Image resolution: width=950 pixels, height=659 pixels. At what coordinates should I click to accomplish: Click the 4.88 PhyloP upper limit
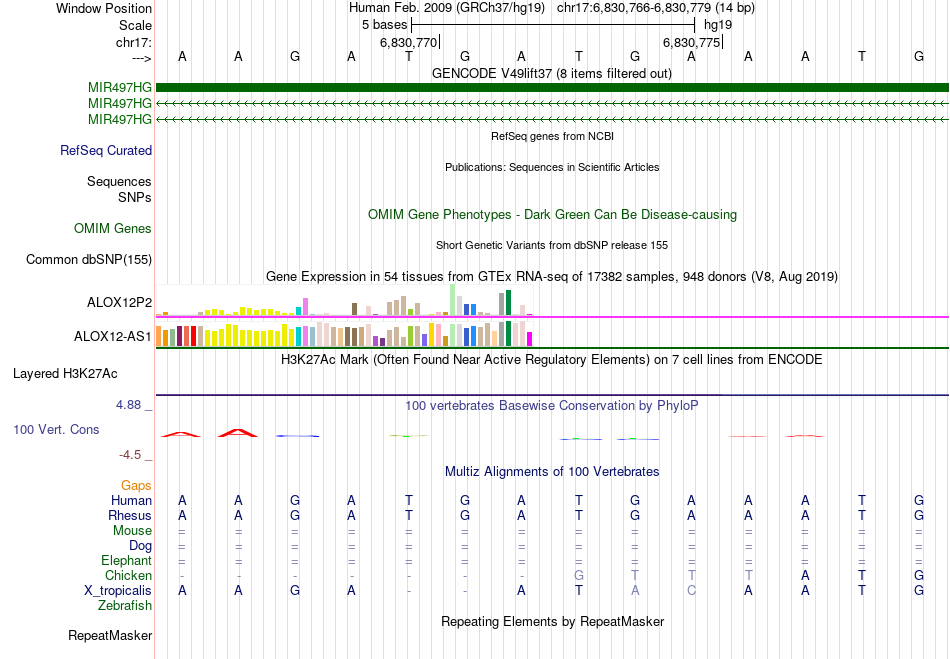pos(128,405)
